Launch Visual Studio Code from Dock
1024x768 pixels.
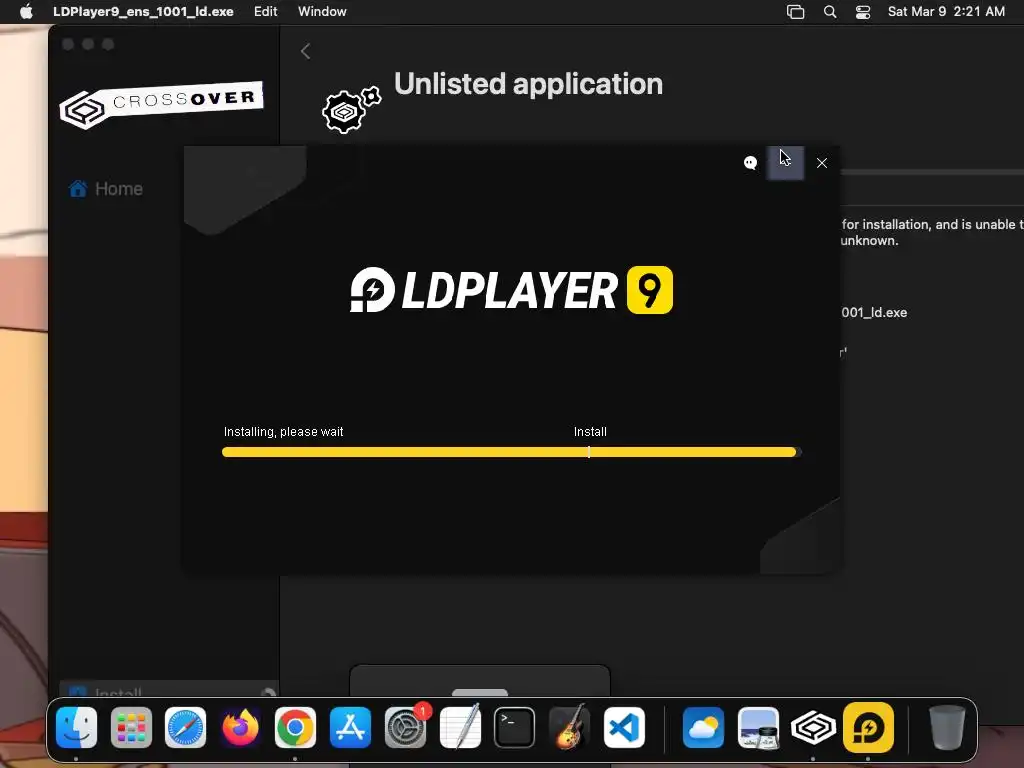(624, 727)
